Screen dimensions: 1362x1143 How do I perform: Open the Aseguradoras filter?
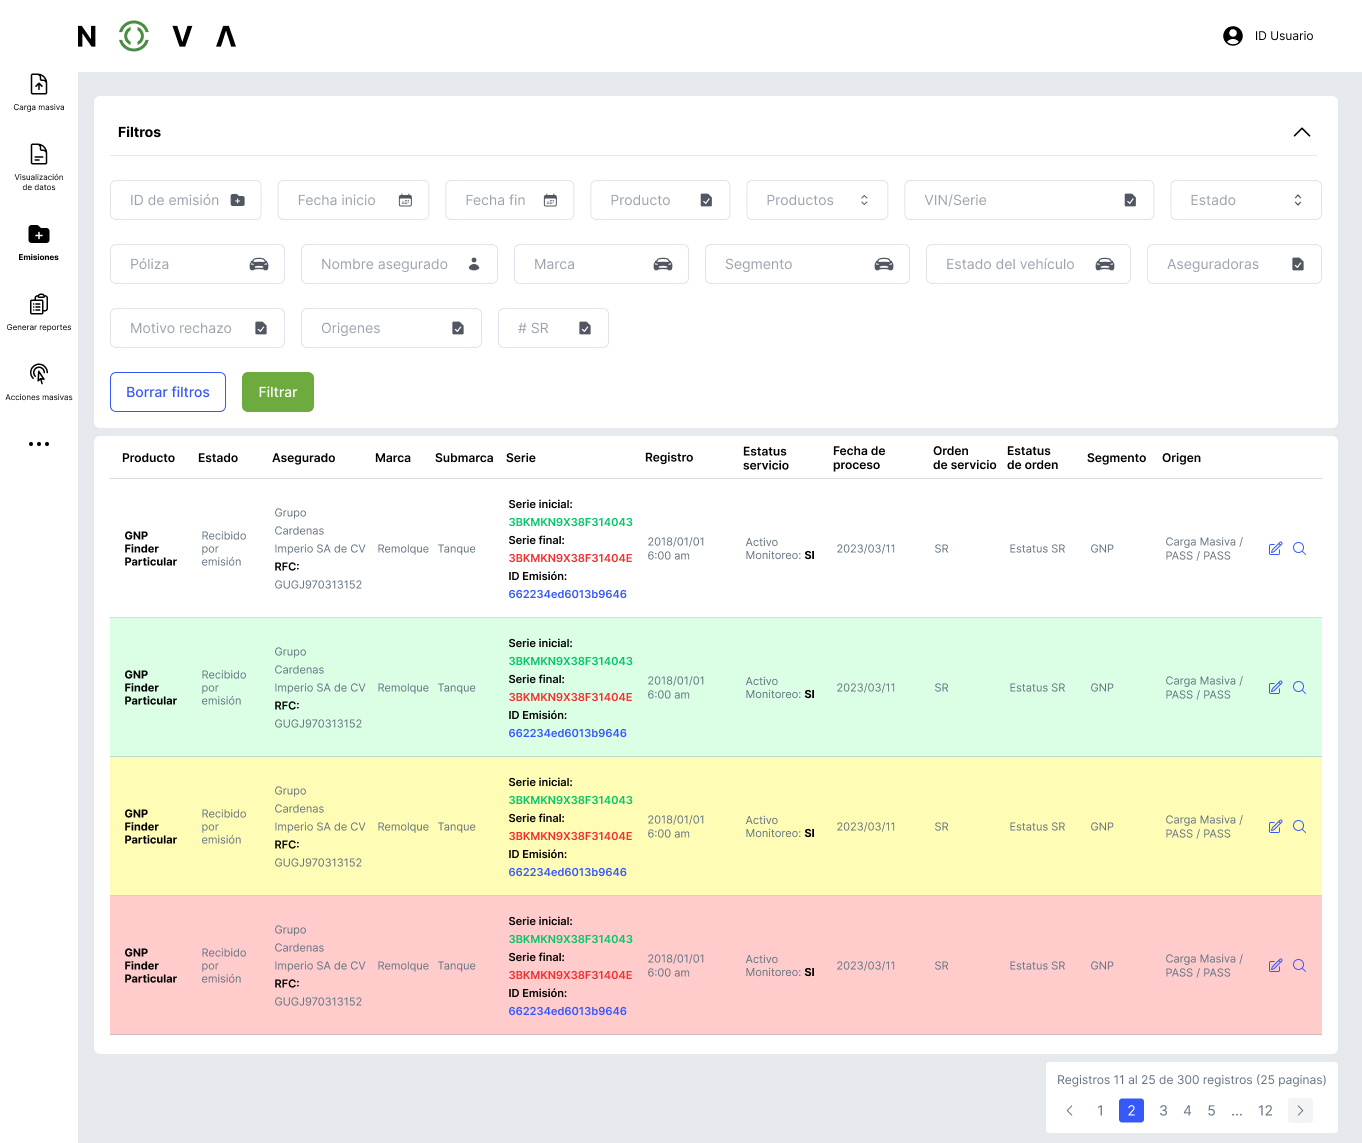[1234, 264]
